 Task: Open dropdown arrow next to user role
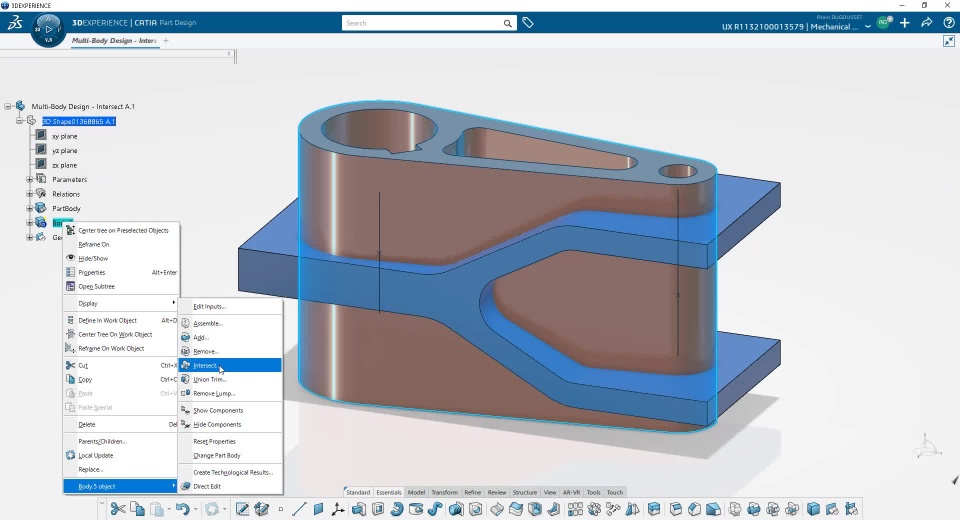(868, 26)
